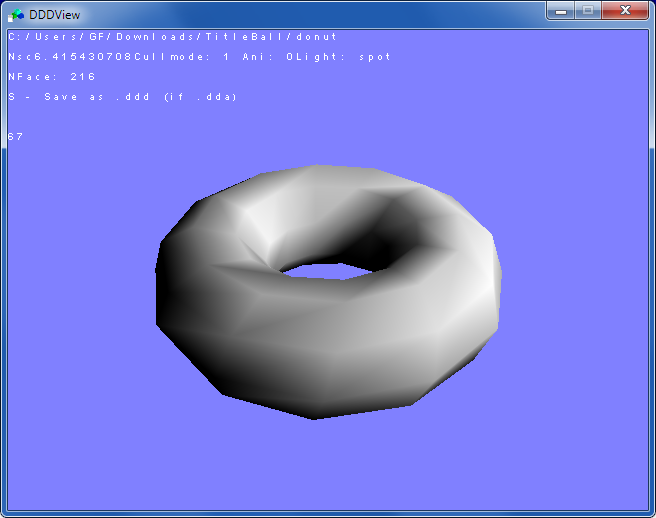This screenshot has width=656, height=518.
Task: Click the 'Ani: 0' text
Action: pos(269,57)
